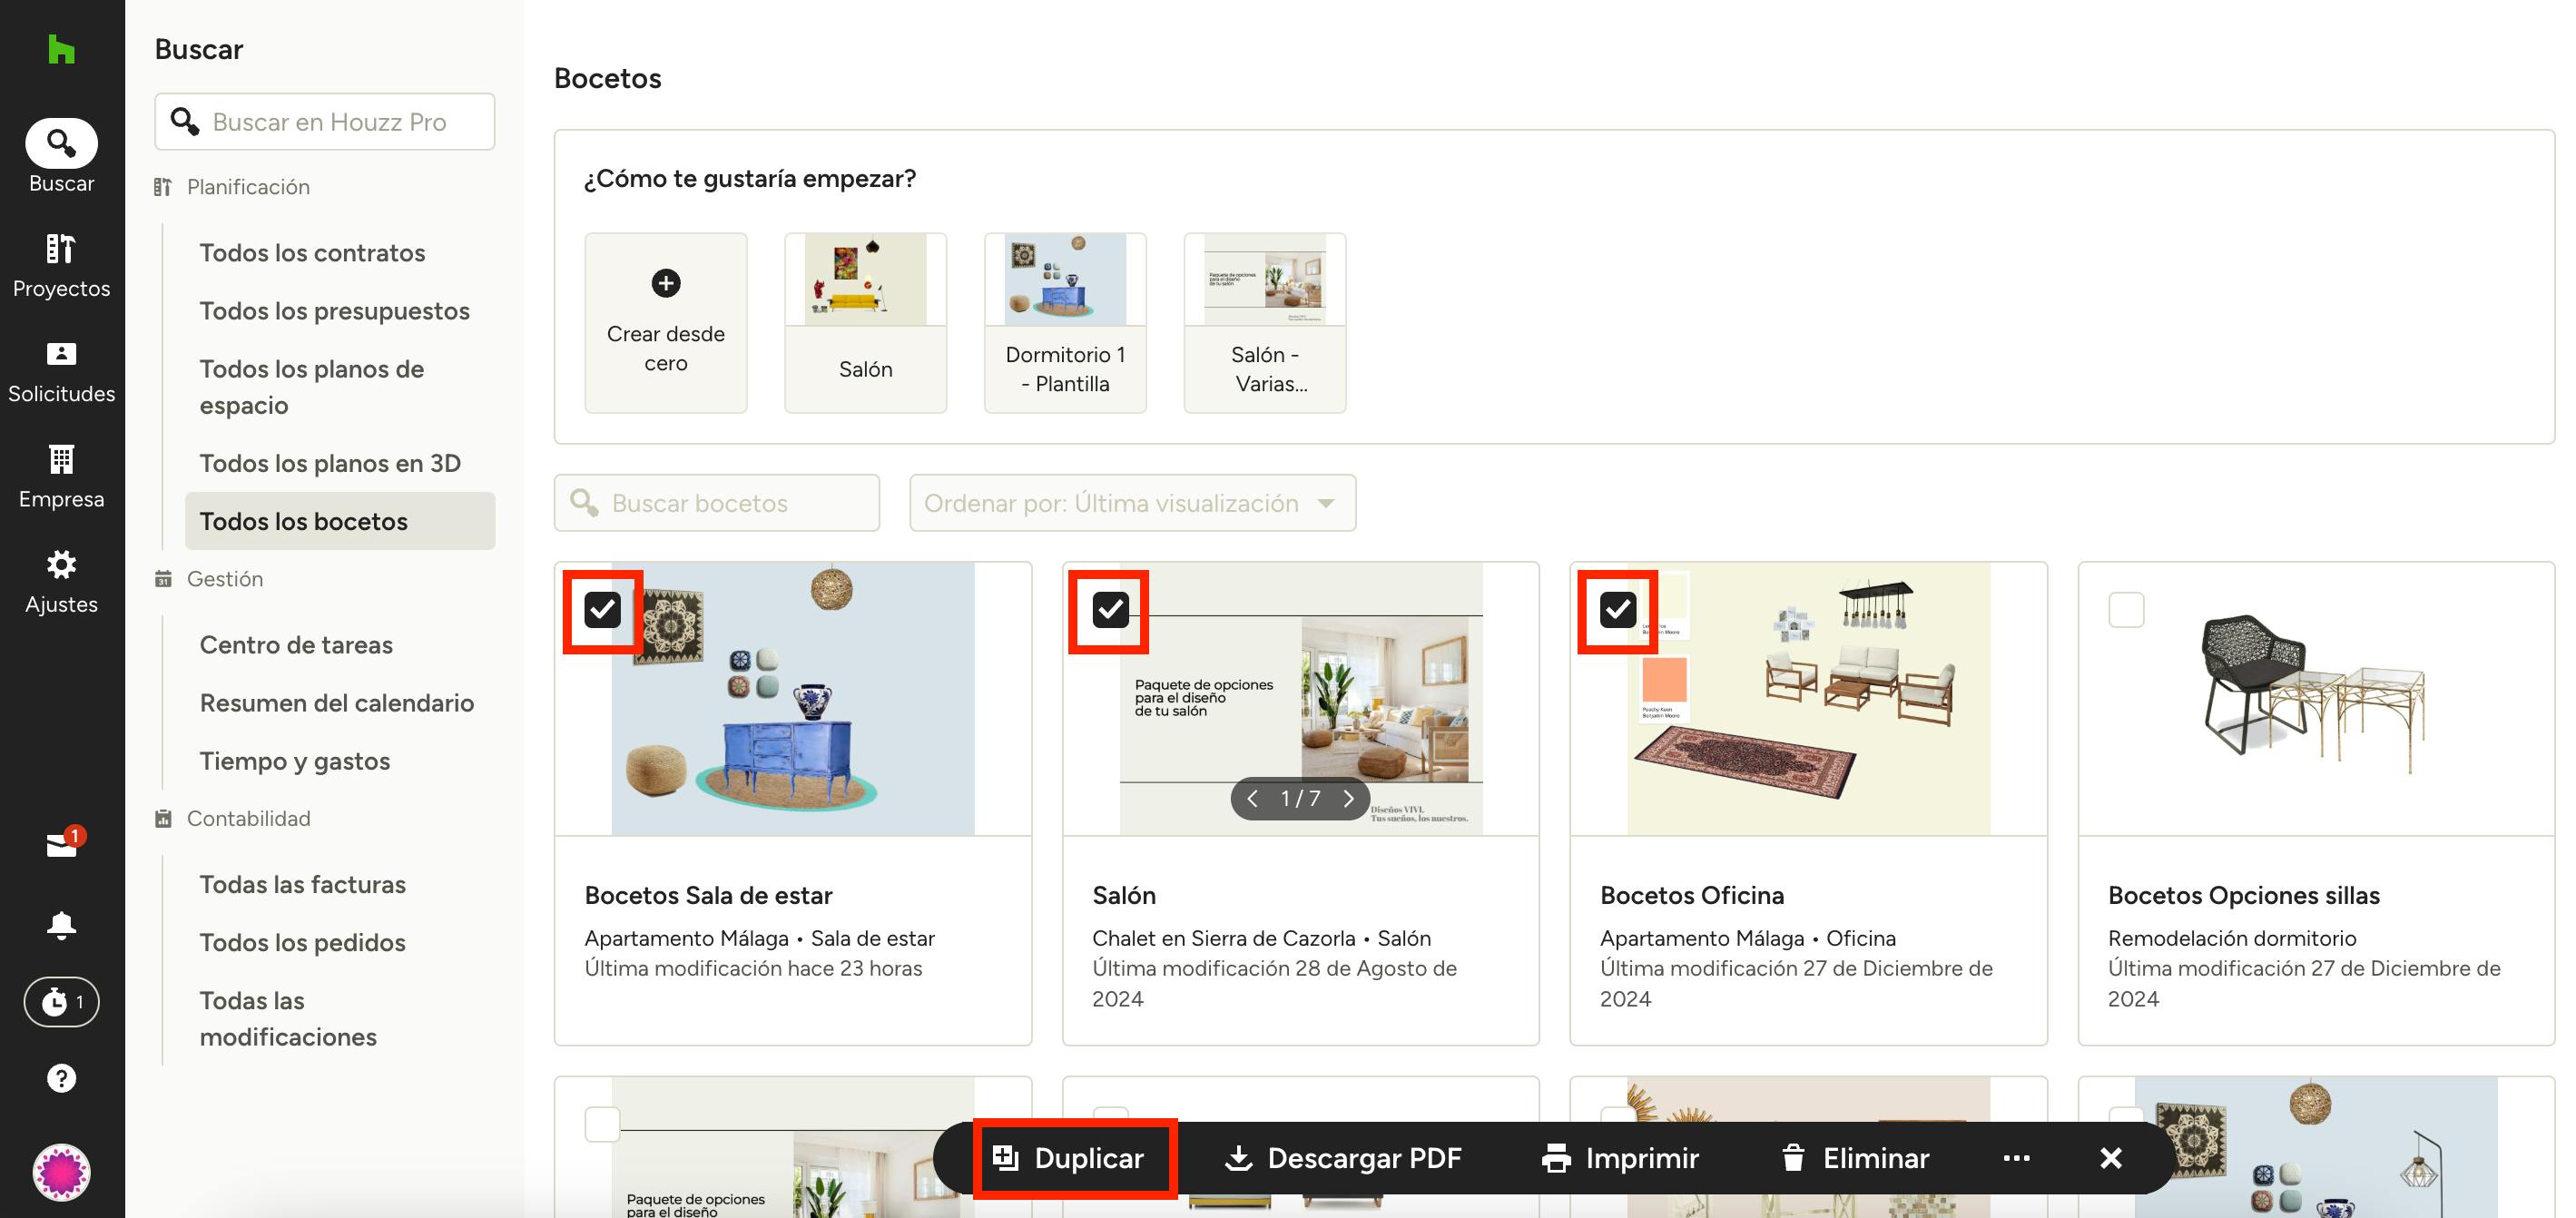Image resolution: width=2576 pixels, height=1218 pixels.
Task: Open the Ordenar por Última visualización dropdown
Action: 1132,502
